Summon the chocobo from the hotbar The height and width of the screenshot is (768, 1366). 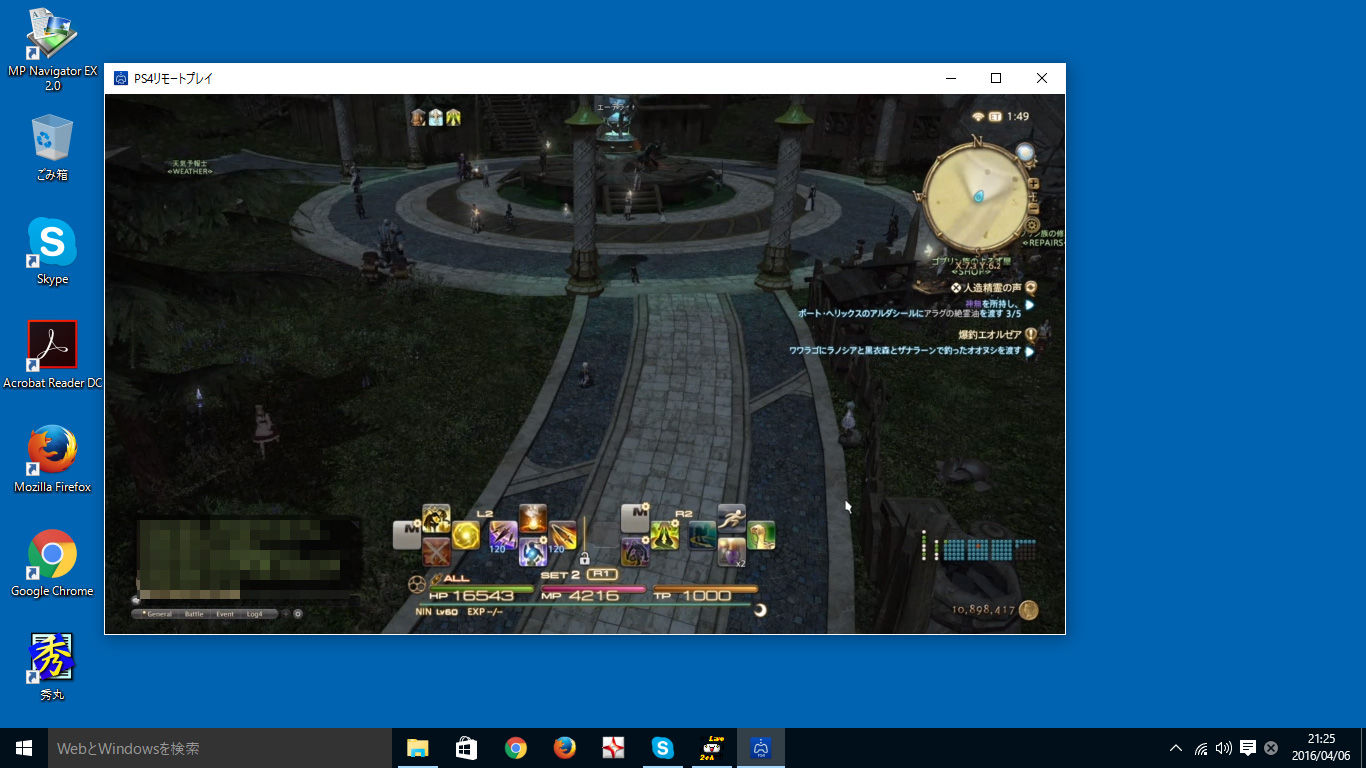pos(761,535)
